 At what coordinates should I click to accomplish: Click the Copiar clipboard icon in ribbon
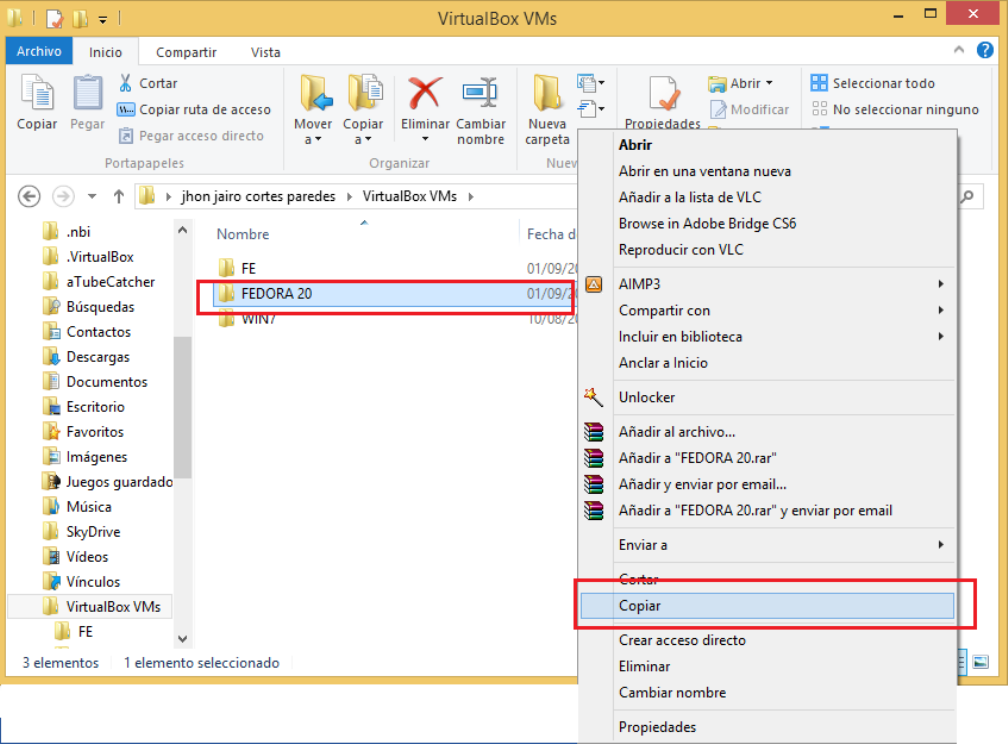[37, 94]
